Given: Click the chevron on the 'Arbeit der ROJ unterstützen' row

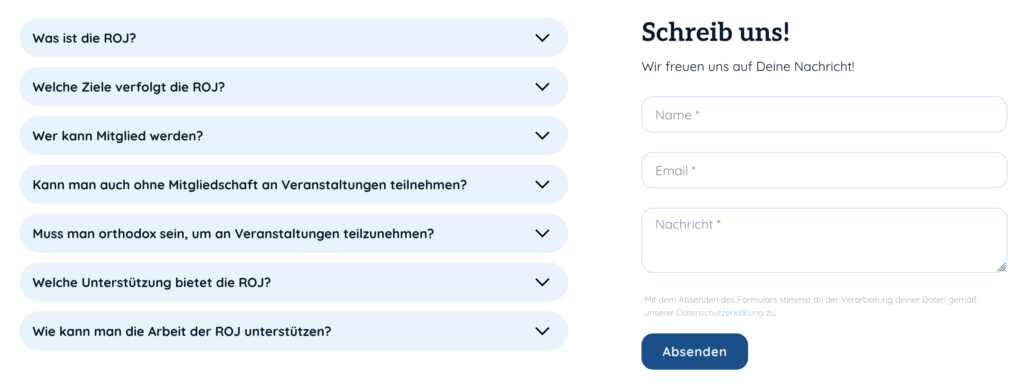Looking at the screenshot, I should click(542, 331).
